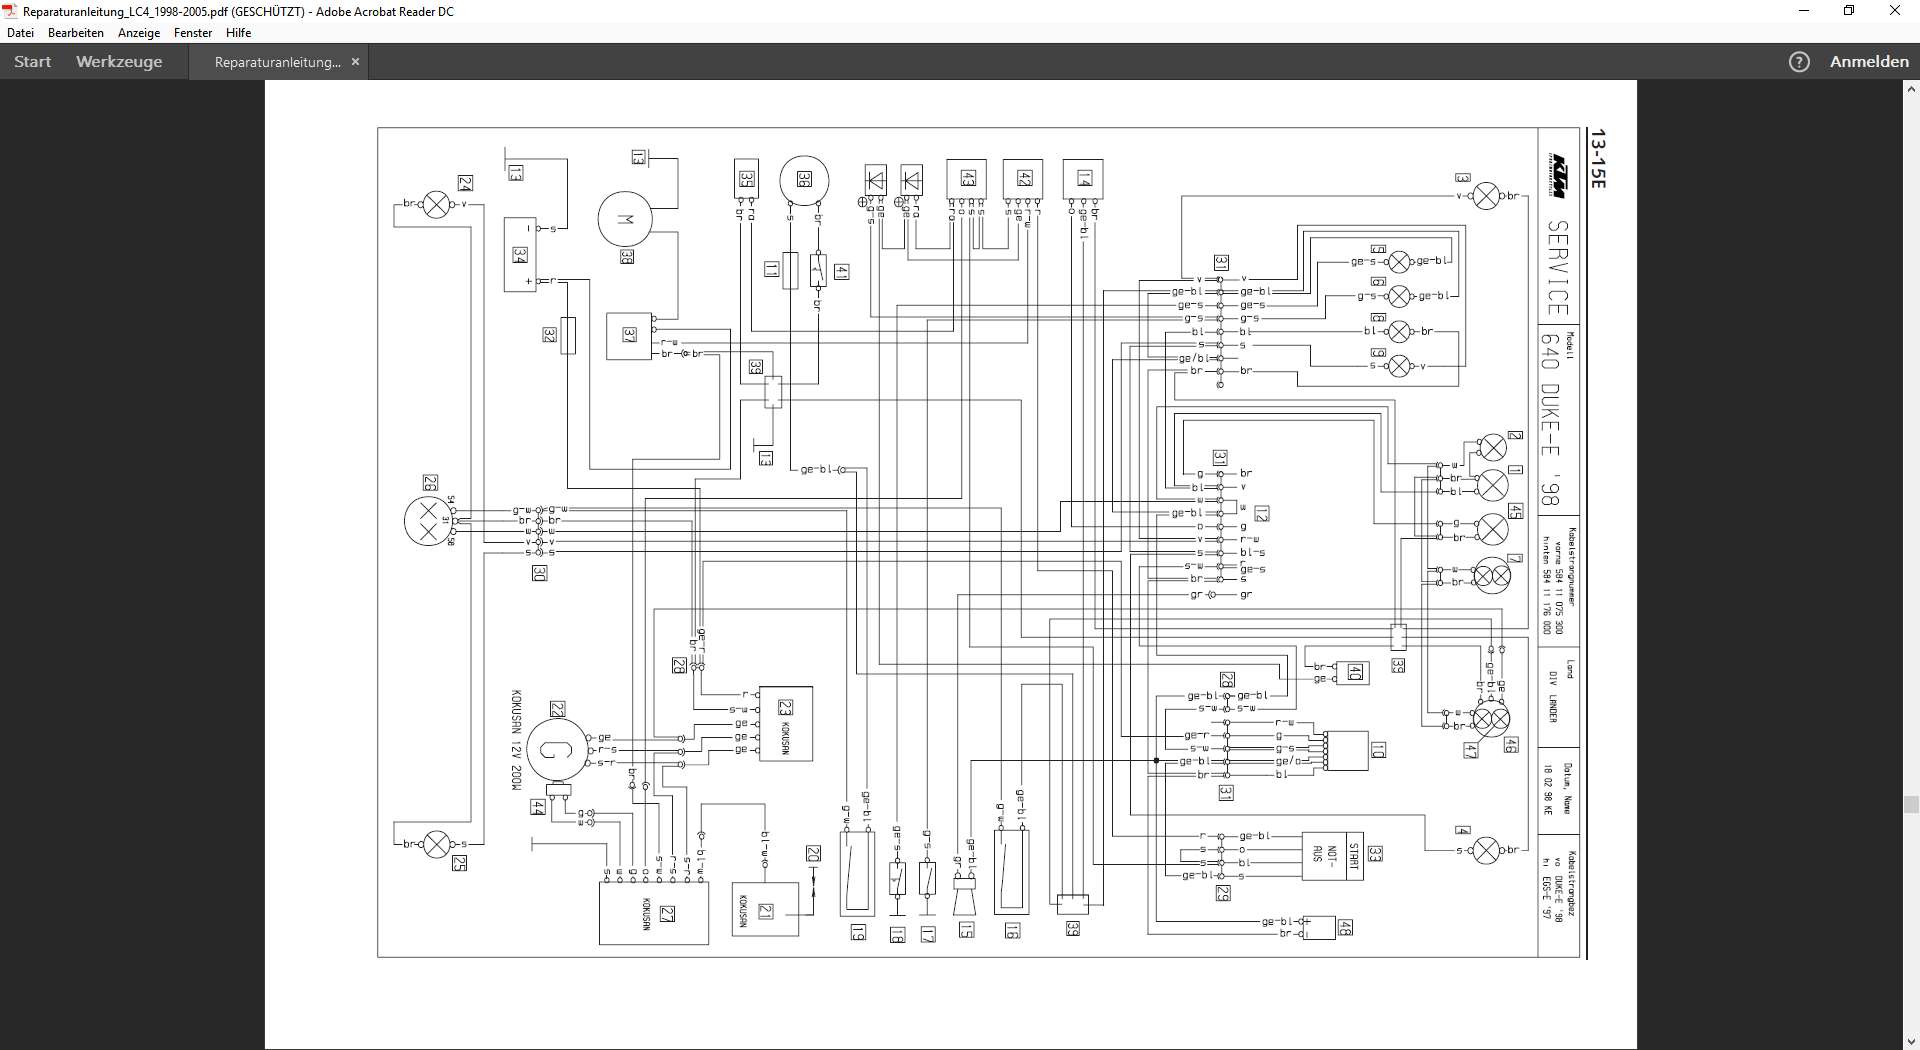Select the Reparaturanleitung document tab
Image resolution: width=1920 pixels, height=1050 pixels.
coord(278,62)
